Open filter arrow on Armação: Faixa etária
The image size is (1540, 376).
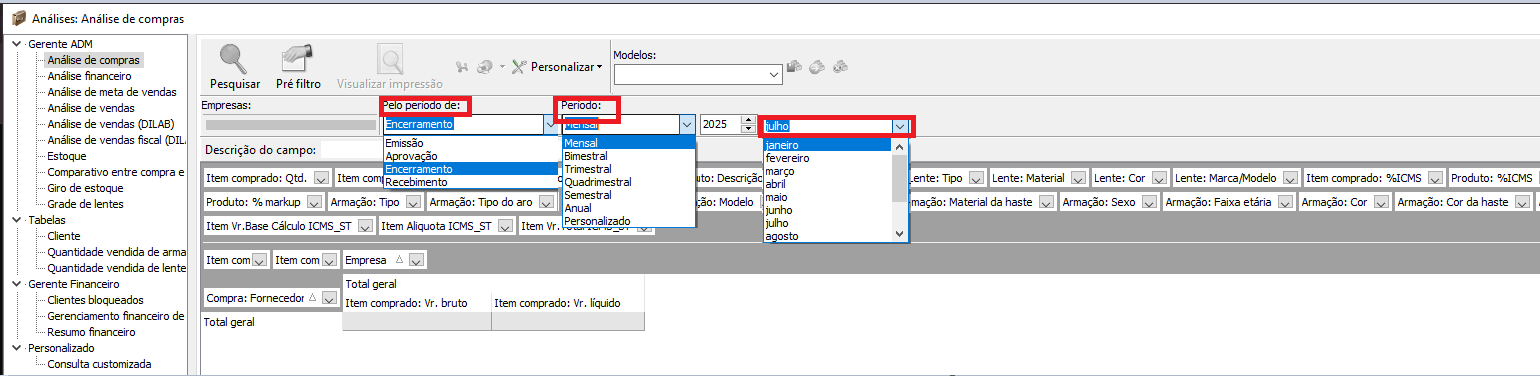tap(1284, 202)
